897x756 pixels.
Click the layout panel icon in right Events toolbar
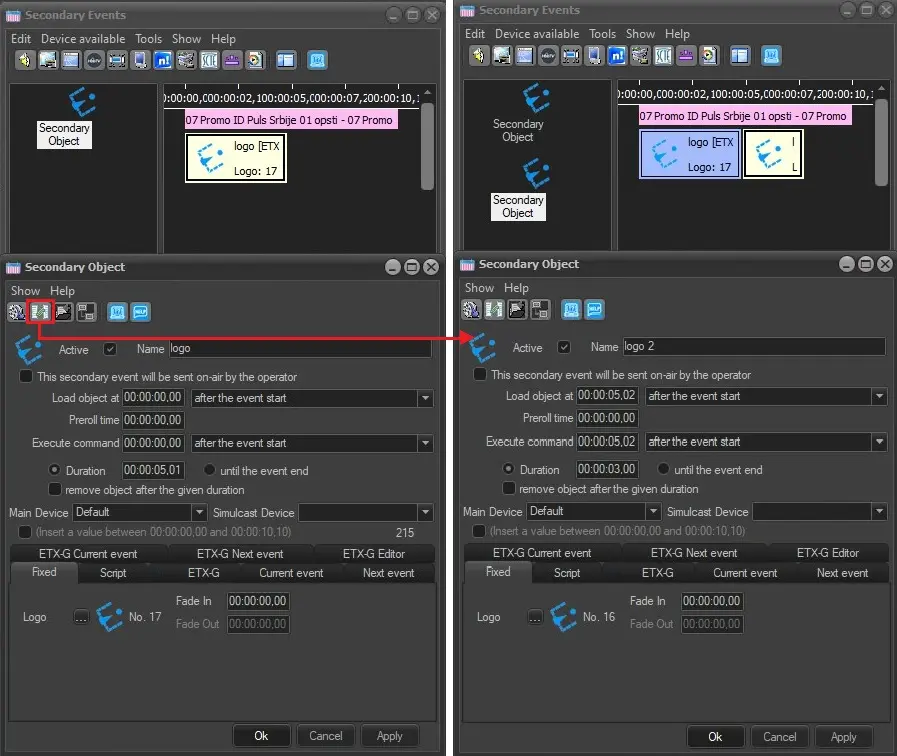coord(740,56)
